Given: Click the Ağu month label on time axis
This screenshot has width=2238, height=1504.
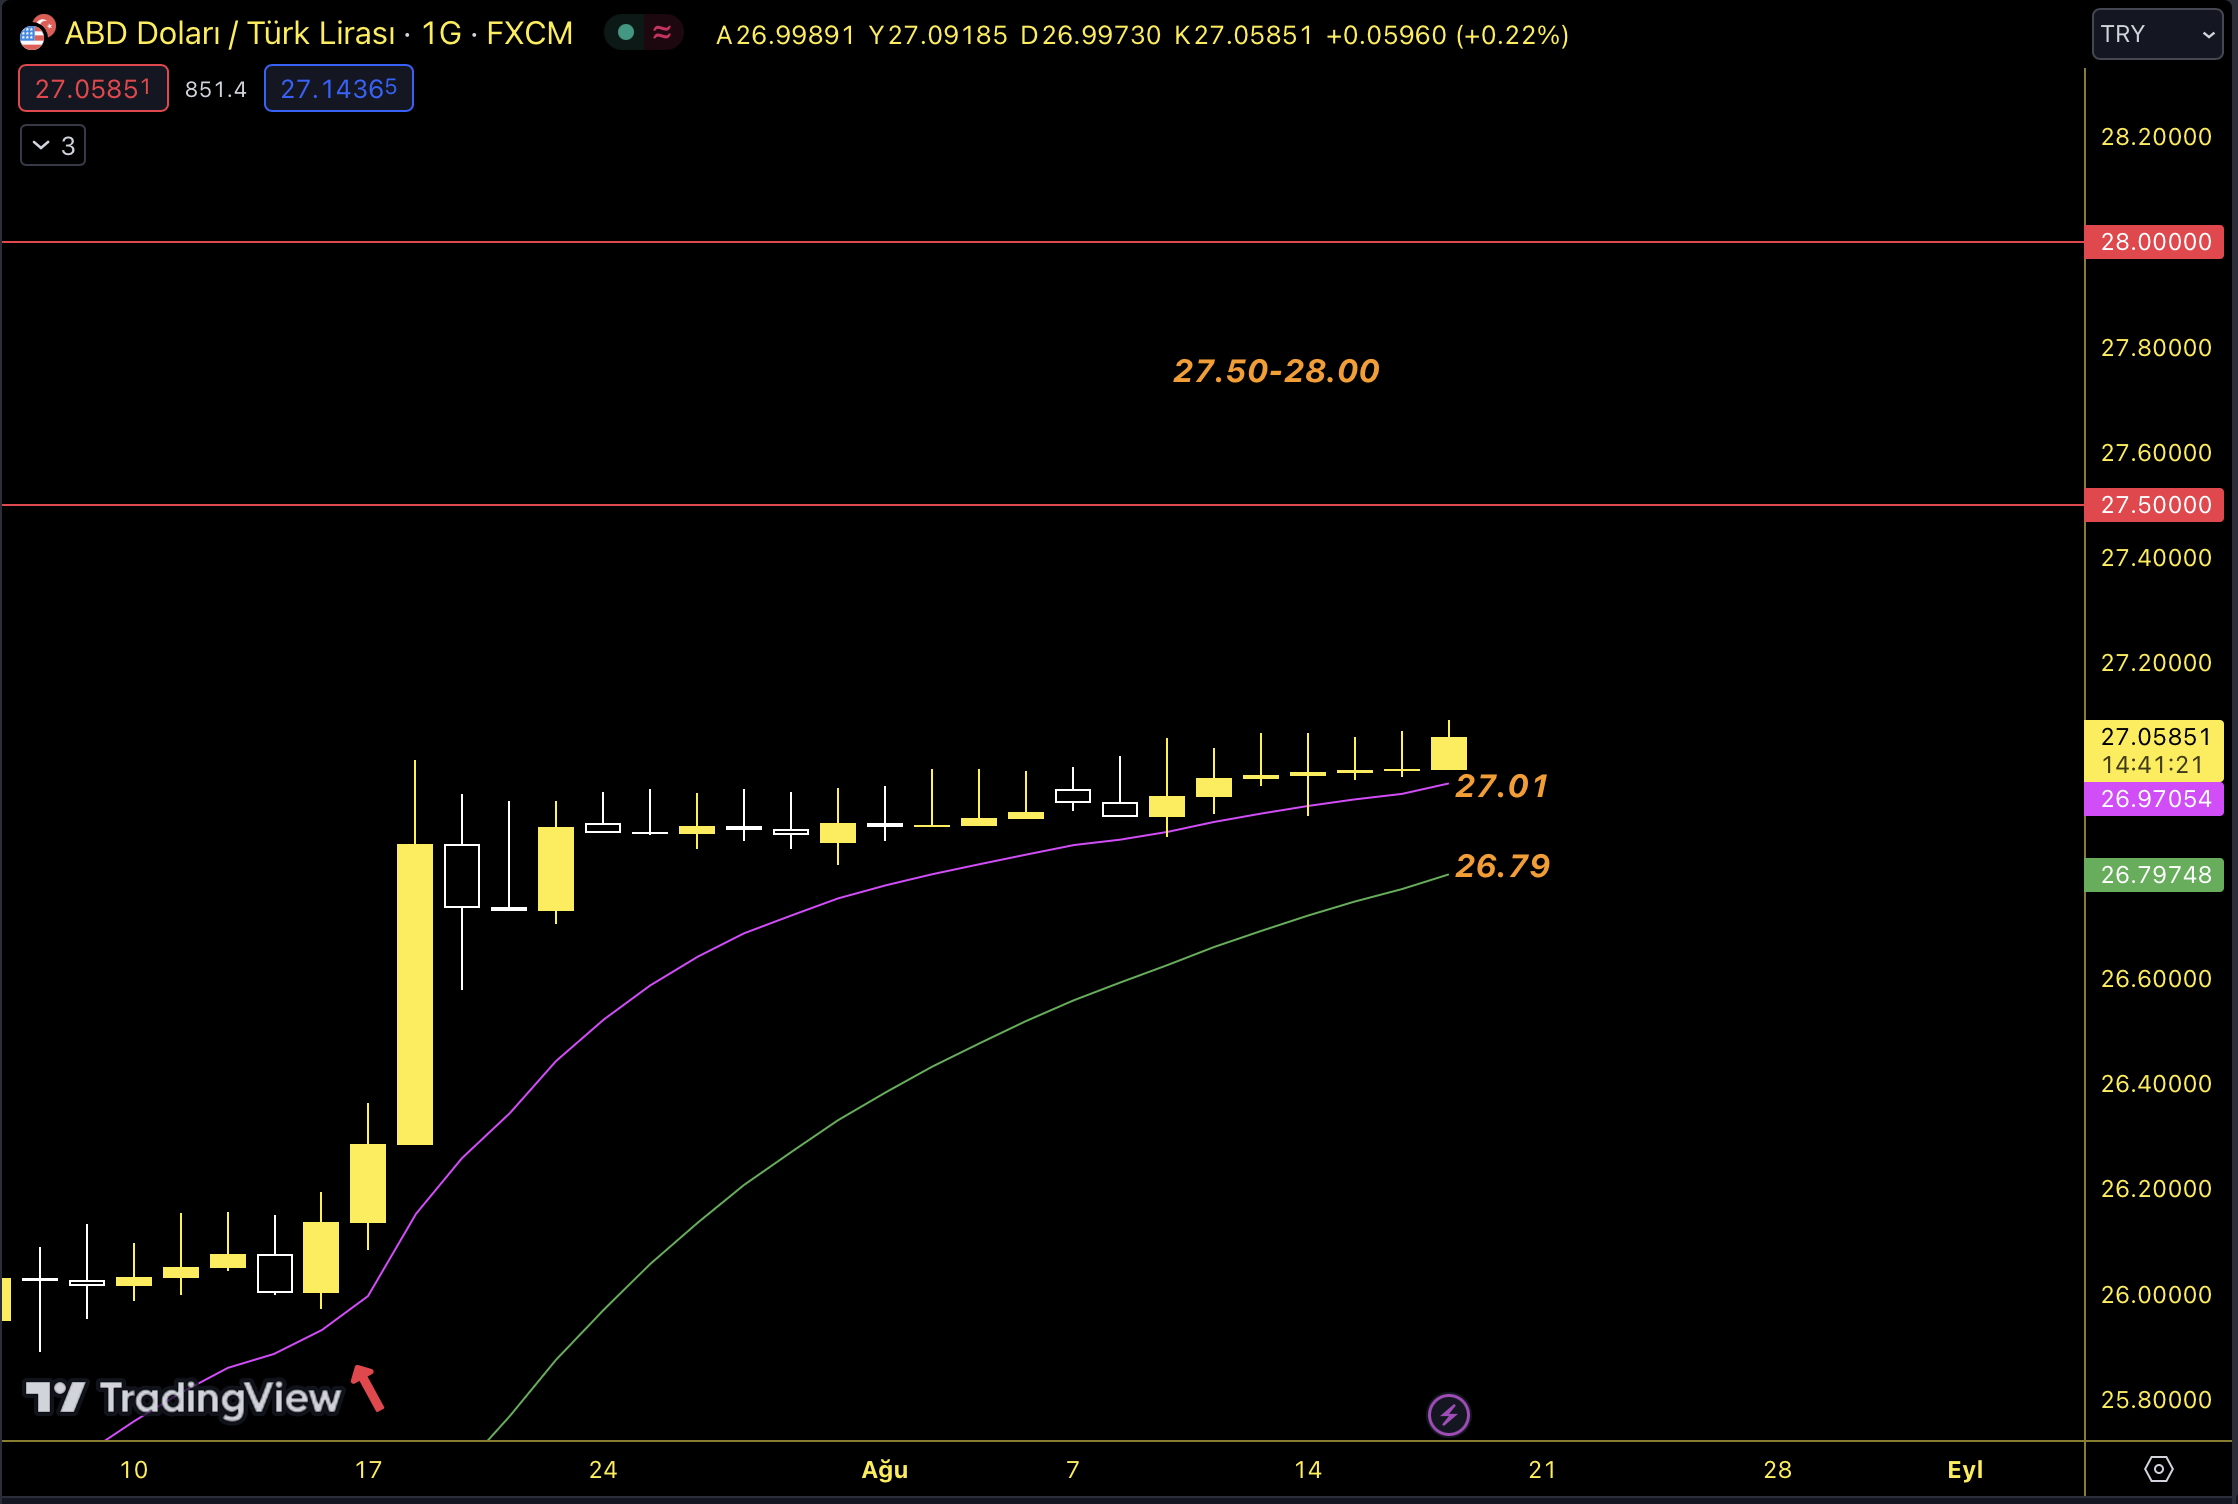Looking at the screenshot, I should [885, 1469].
